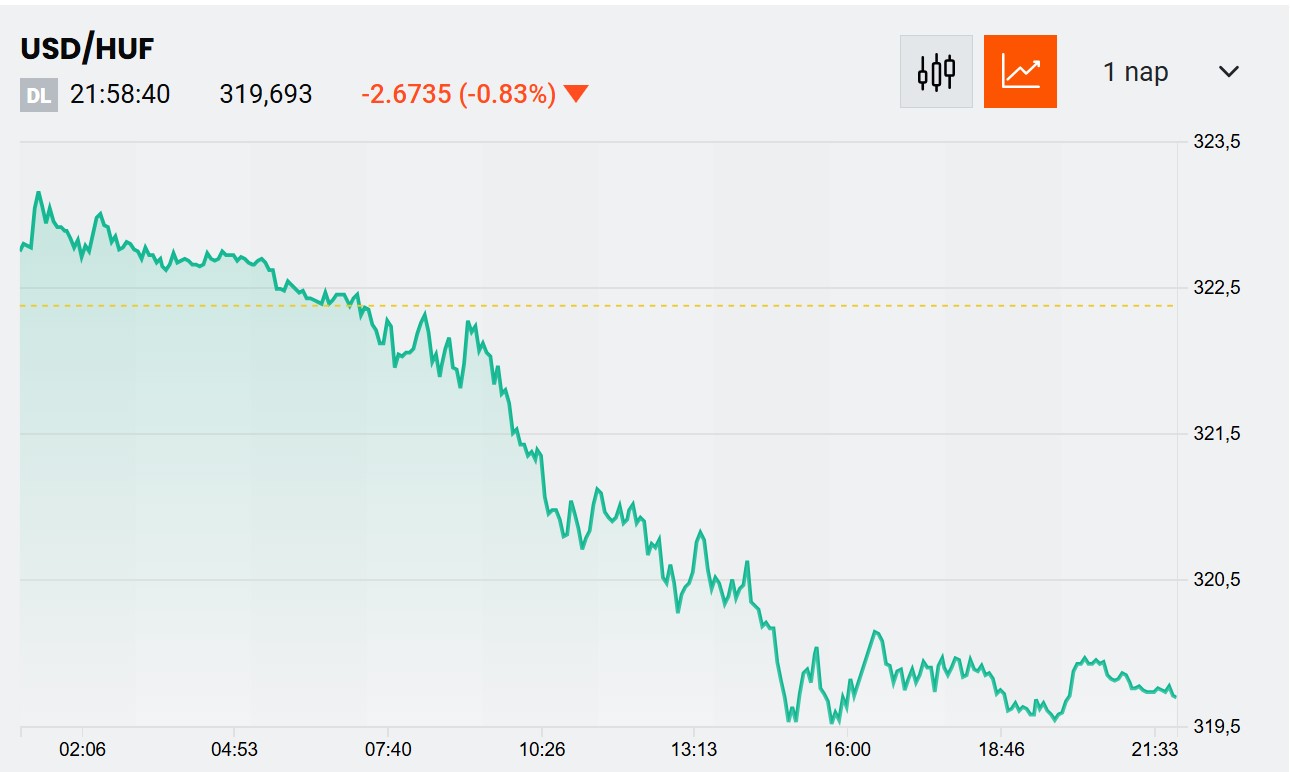The image size is (1292, 772).
Task: Click the 21:58:40 timestamp
Action: (x=120, y=95)
